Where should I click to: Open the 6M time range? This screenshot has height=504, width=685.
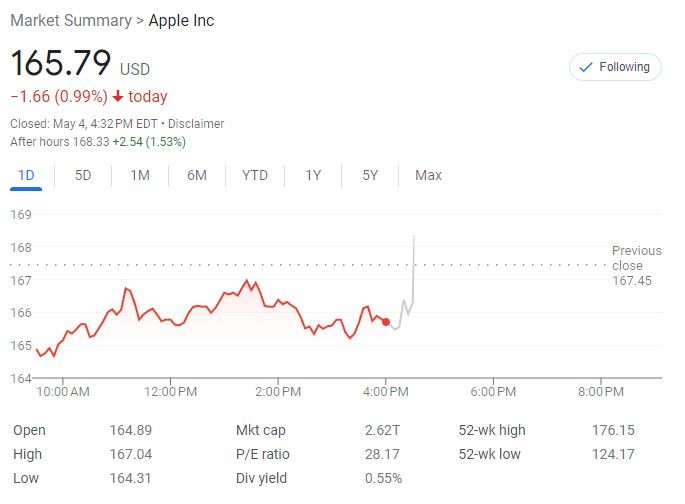(197, 176)
